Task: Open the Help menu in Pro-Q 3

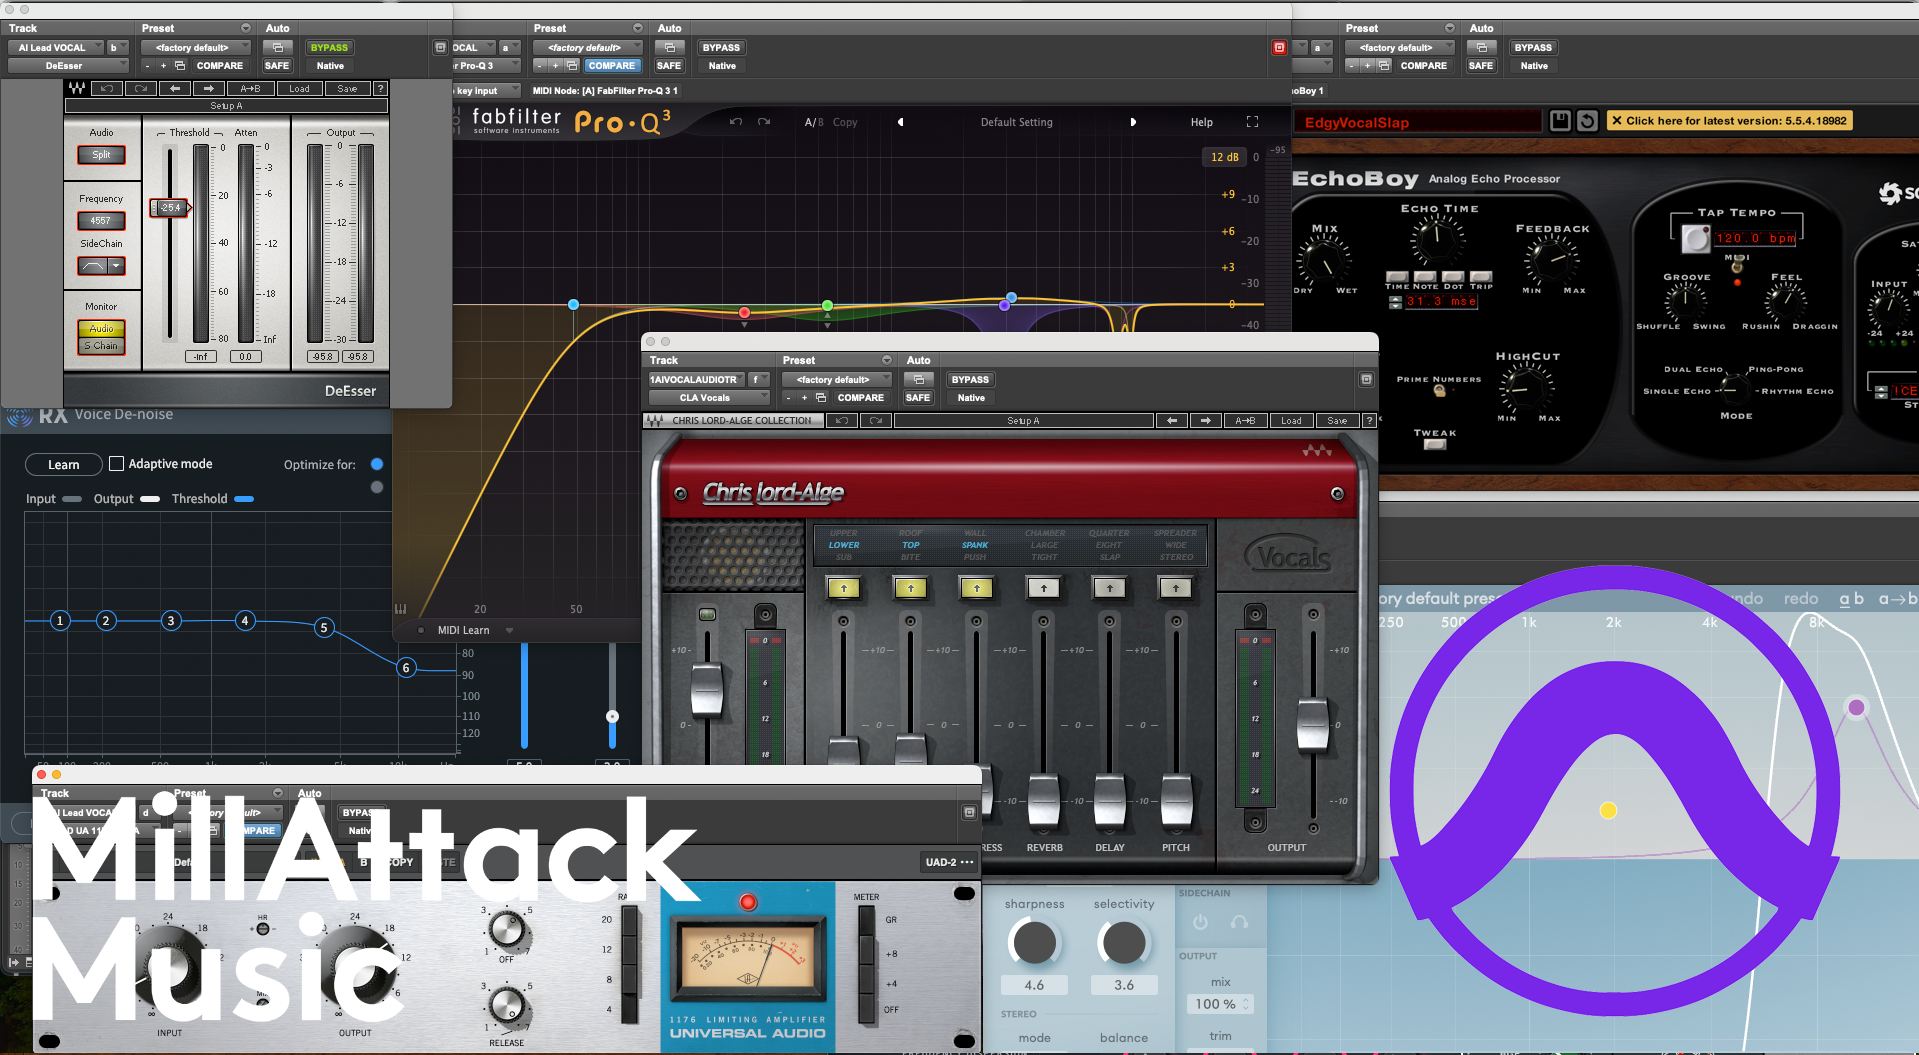Action: click(1201, 122)
